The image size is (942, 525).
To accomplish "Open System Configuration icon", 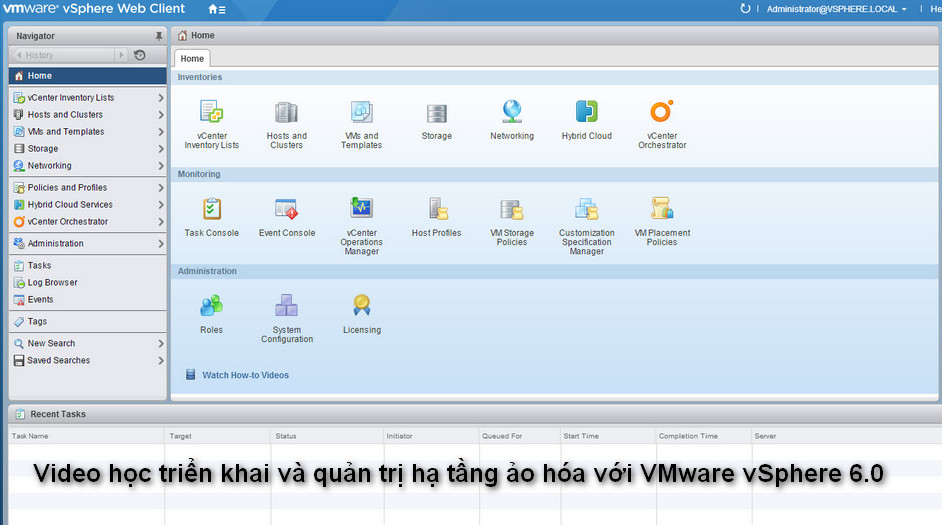I will click(287, 306).
